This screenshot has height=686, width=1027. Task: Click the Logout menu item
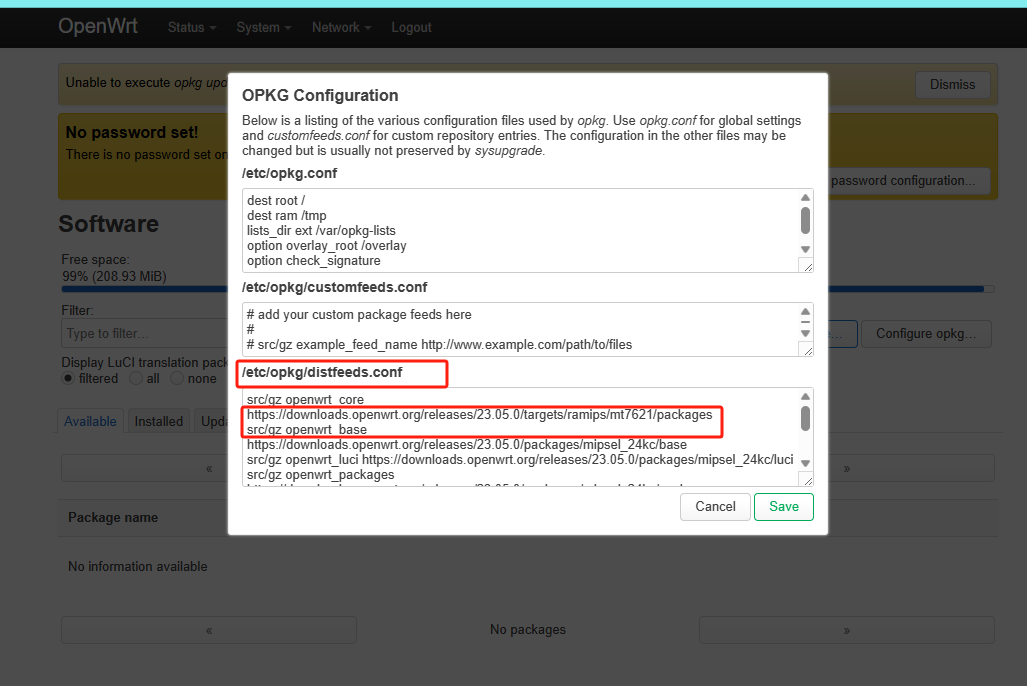(411, 28)
